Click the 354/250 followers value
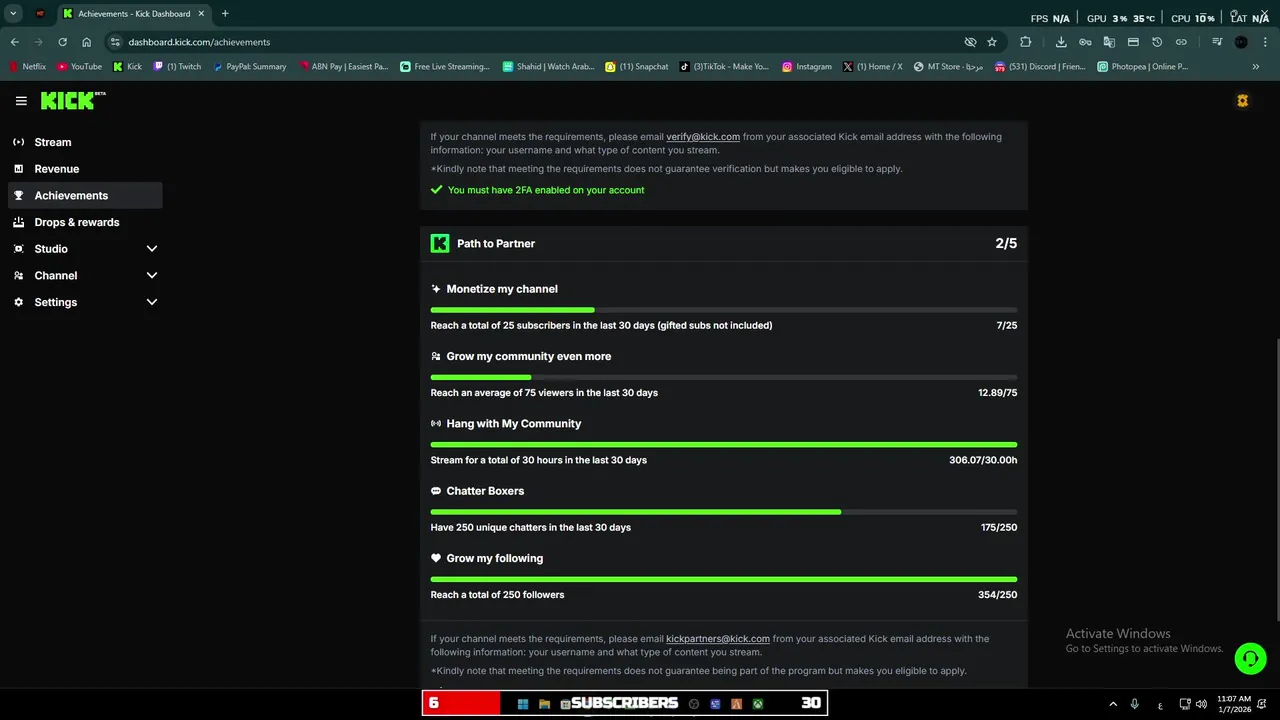 coord(998,595)
